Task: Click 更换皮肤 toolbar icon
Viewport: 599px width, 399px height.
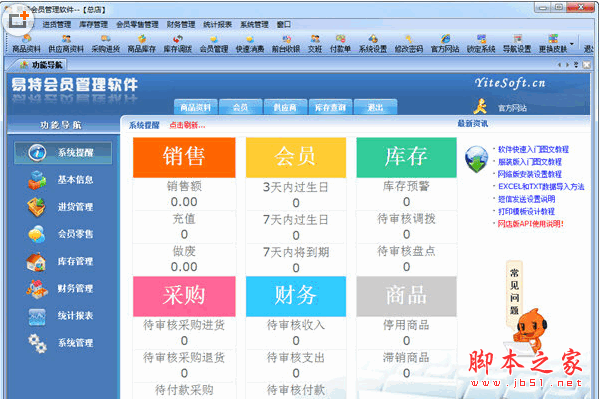Action: (553, 44)
